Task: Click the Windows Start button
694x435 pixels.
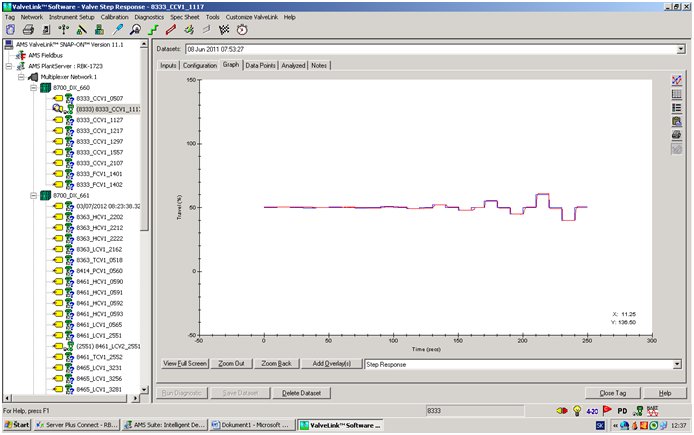Action: point(17,425)
